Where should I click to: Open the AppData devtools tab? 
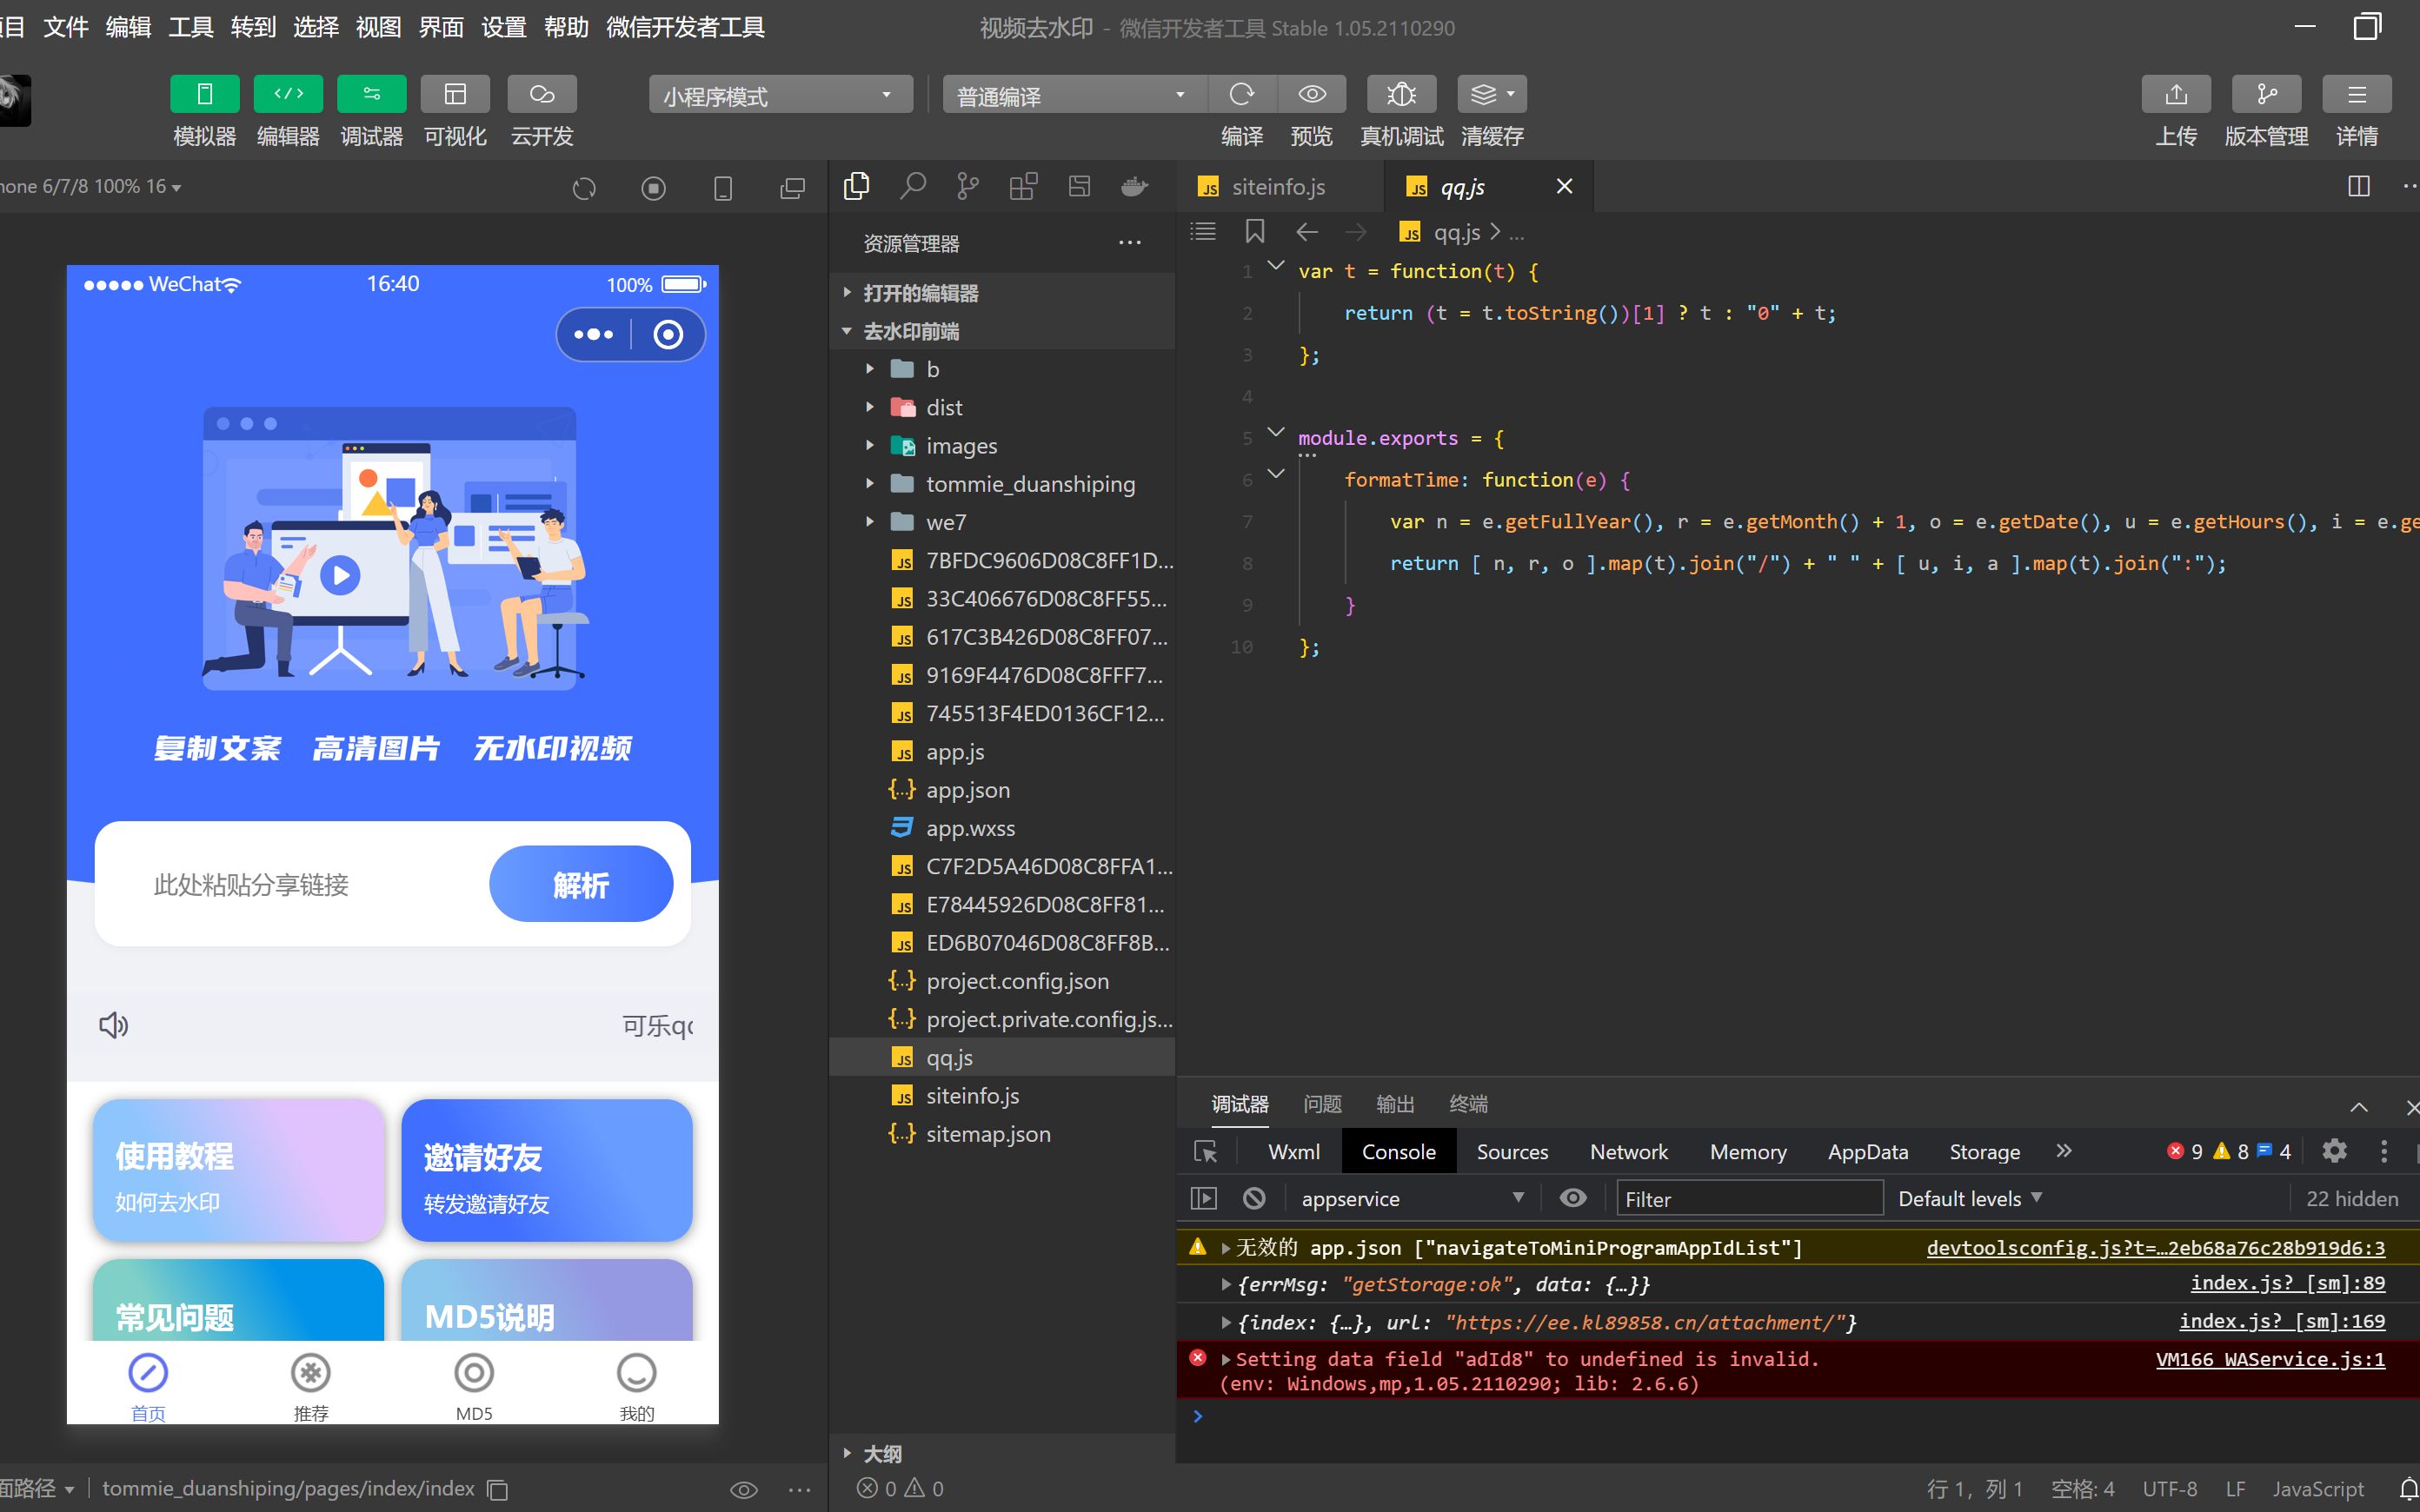coord(1867,1152)
